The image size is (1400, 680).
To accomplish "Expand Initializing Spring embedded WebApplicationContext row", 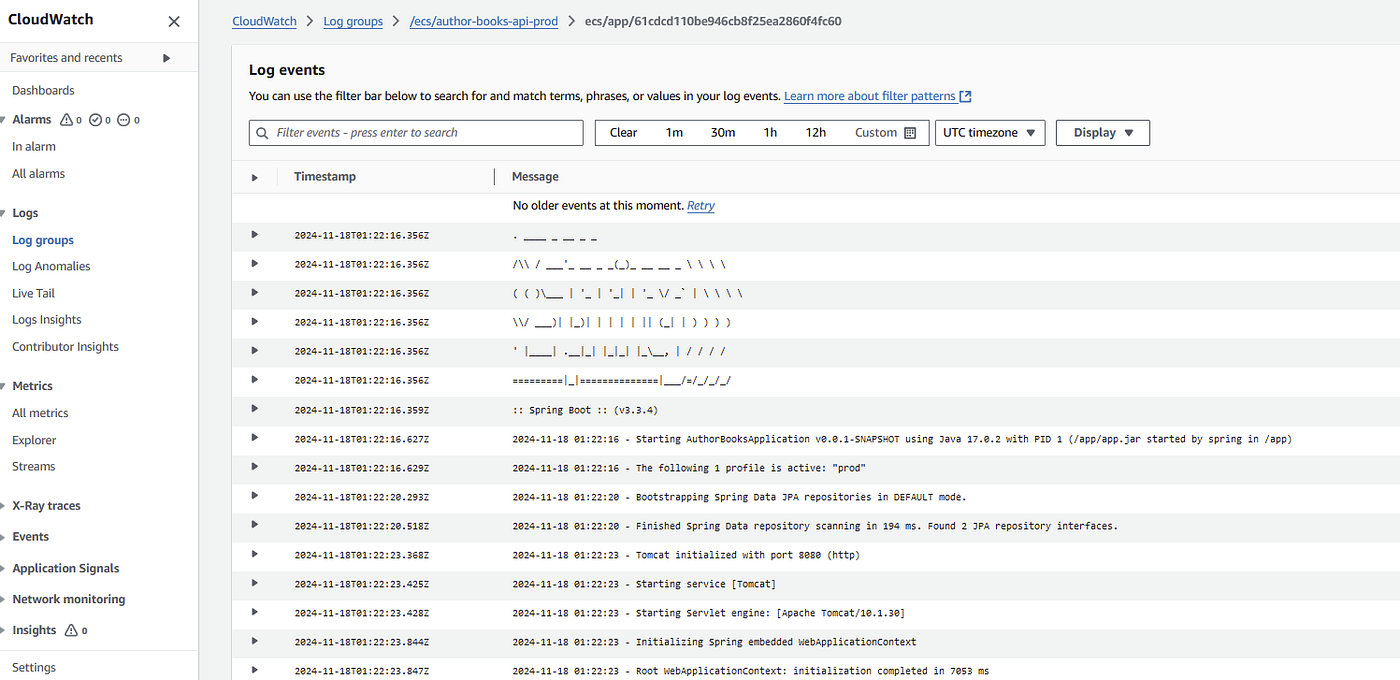I will tap(255, 640).
